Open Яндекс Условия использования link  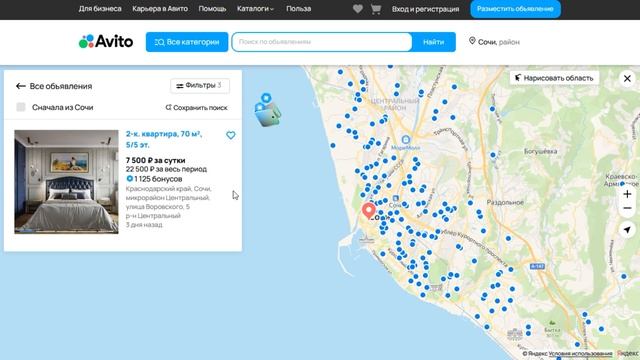click(x=580, y=354)
